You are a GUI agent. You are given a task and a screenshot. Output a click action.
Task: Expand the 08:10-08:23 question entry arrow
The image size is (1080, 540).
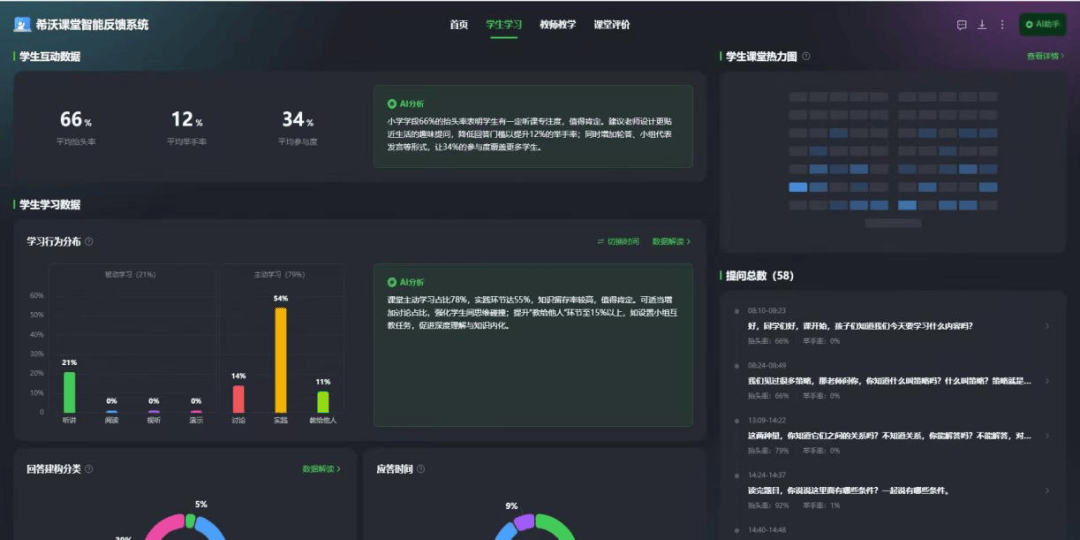(1047, 326)
